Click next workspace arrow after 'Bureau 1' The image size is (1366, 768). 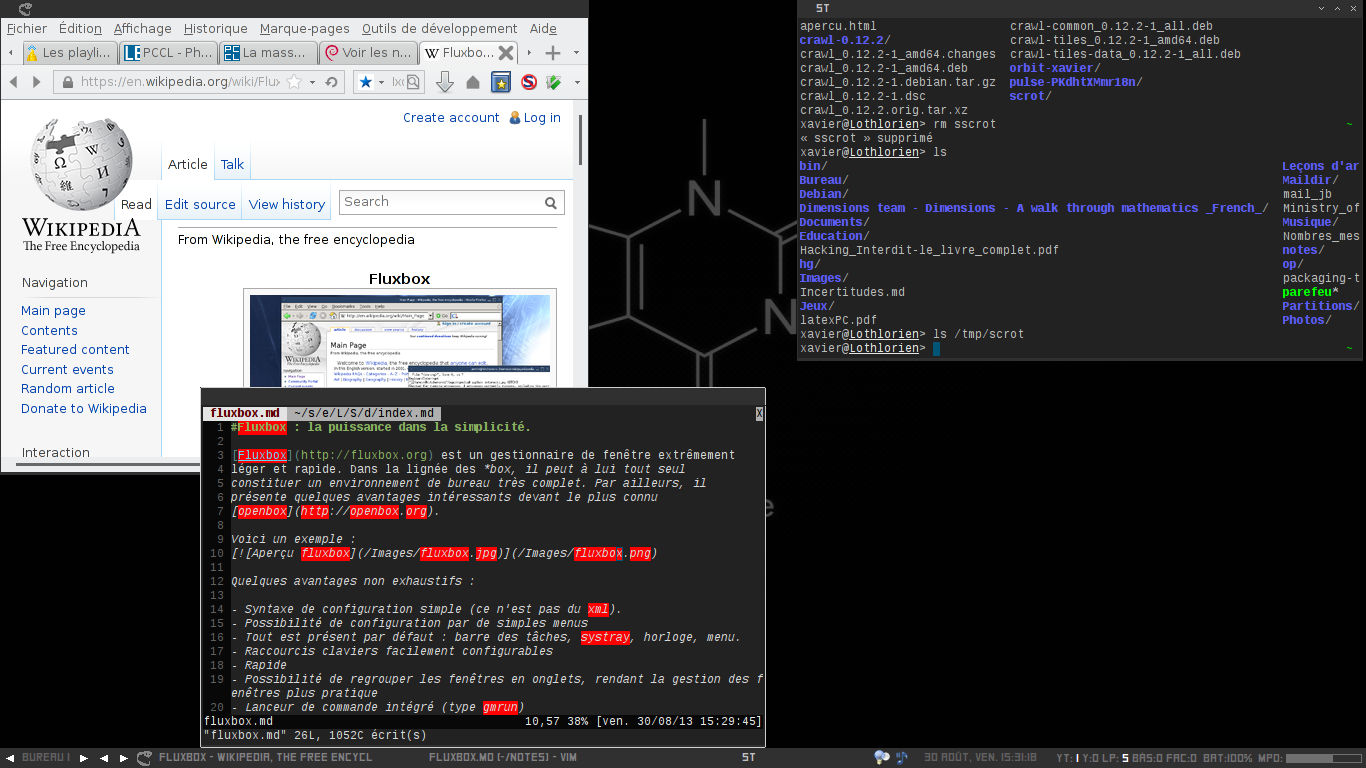(x=85, y=757)
